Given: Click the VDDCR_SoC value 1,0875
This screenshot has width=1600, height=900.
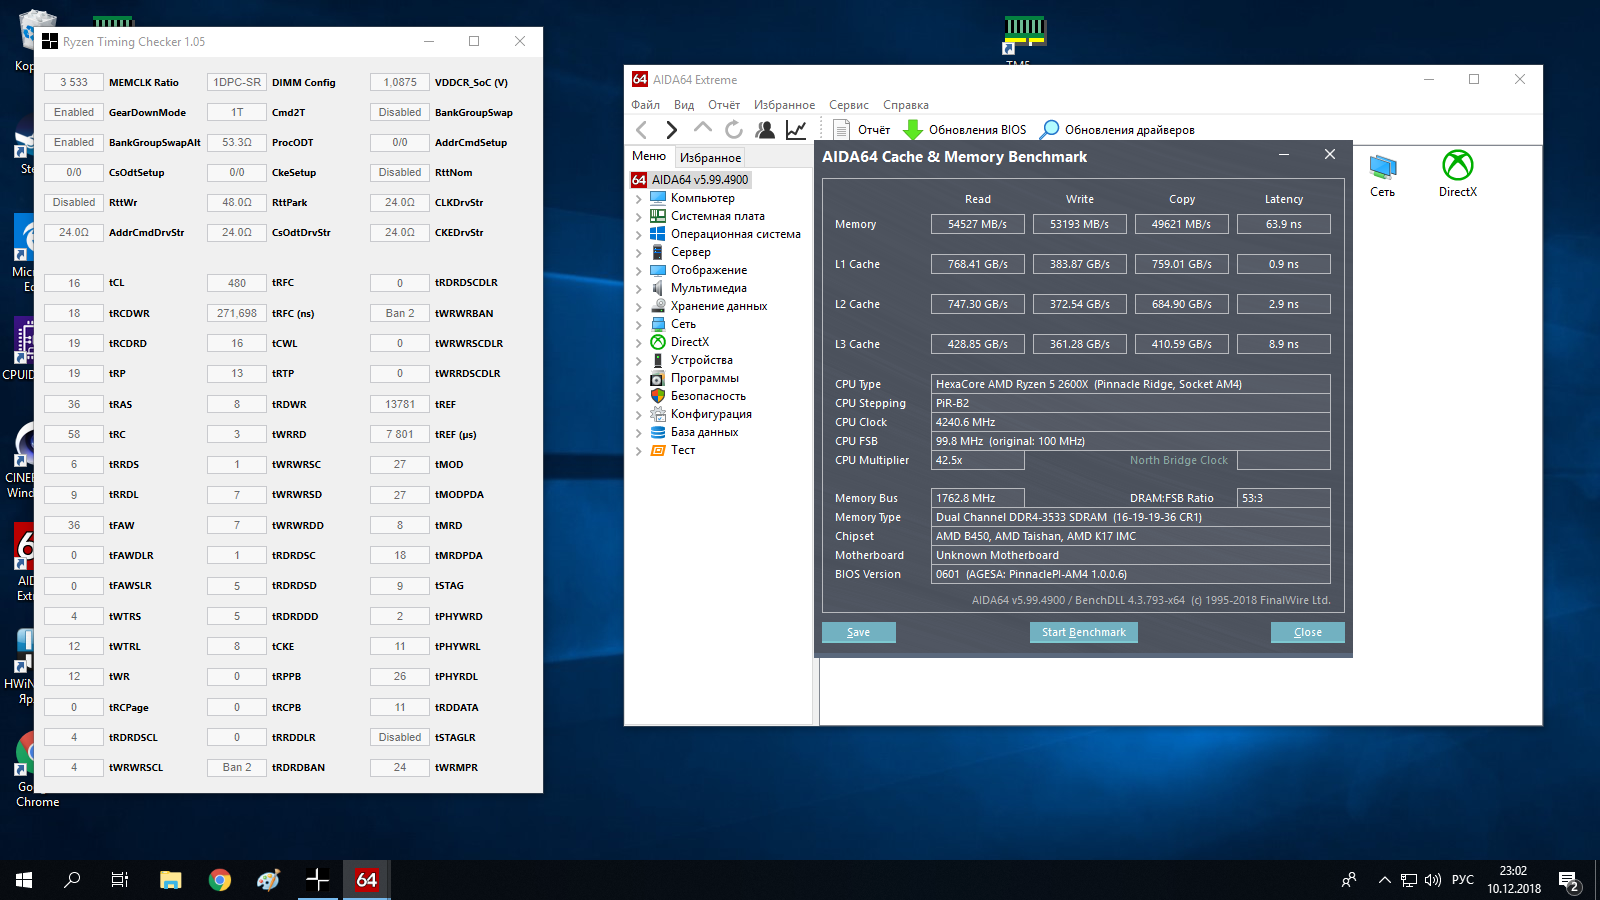Looking at the screenshot, I should click(400, 82).
